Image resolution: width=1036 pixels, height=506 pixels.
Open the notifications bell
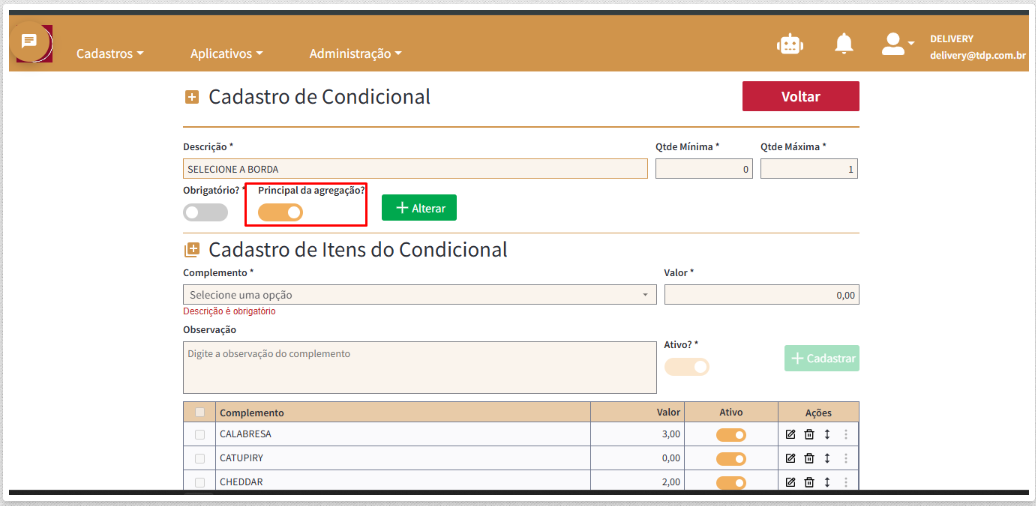(x=844, y=44)
